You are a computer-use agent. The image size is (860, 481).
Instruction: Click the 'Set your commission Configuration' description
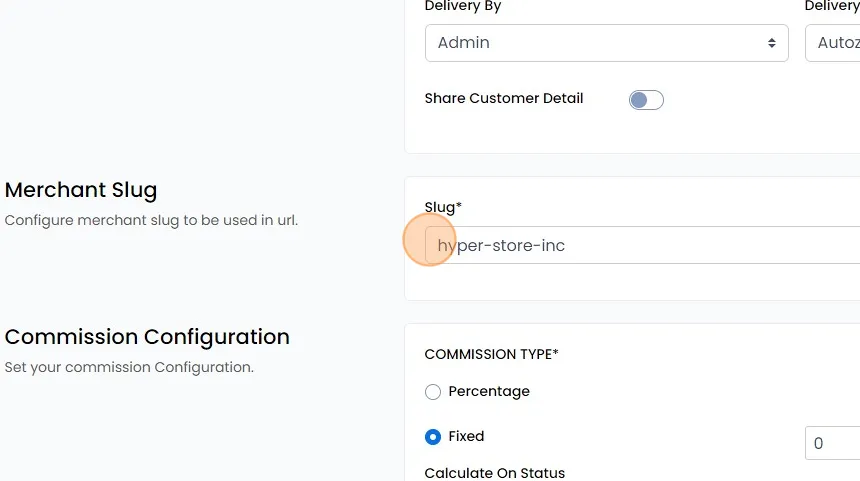[129, 367]
